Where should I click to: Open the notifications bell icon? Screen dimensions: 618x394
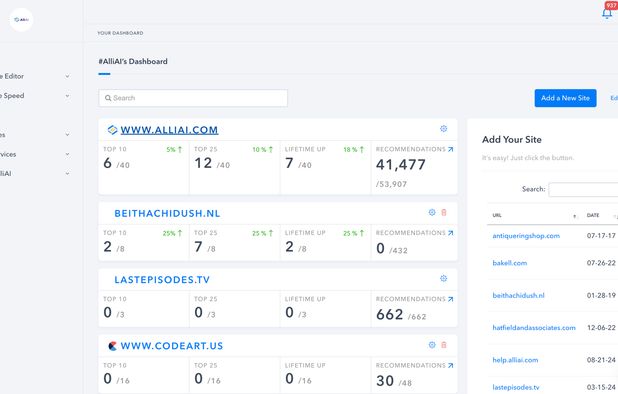(607, 13)
